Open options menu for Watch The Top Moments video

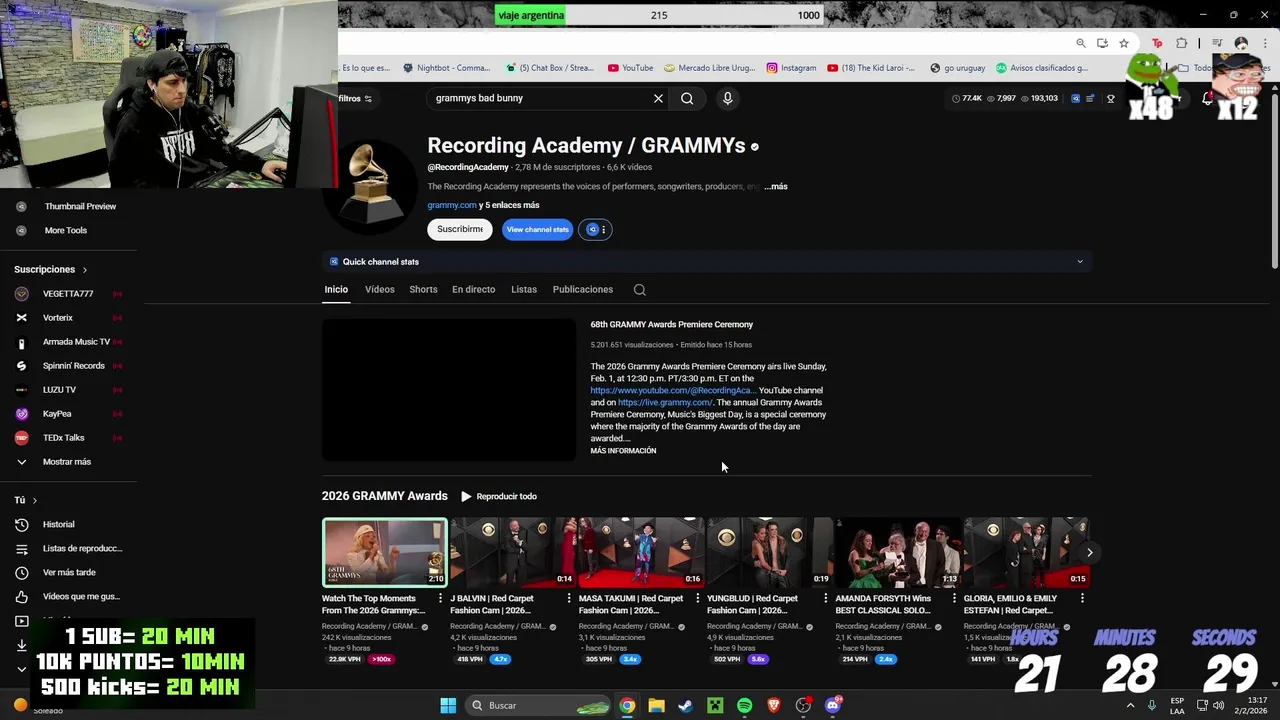(441, 598)
